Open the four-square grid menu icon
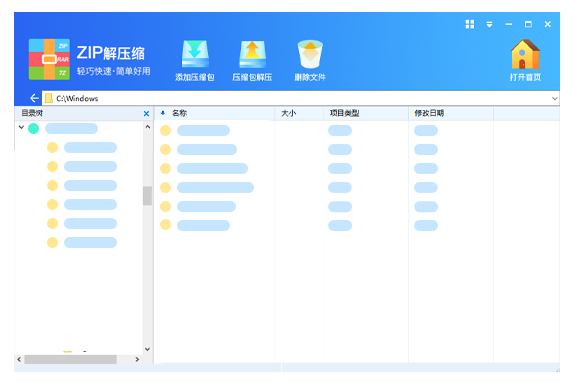This screenshot has width=574, height=390. click(x=470, y=24)
